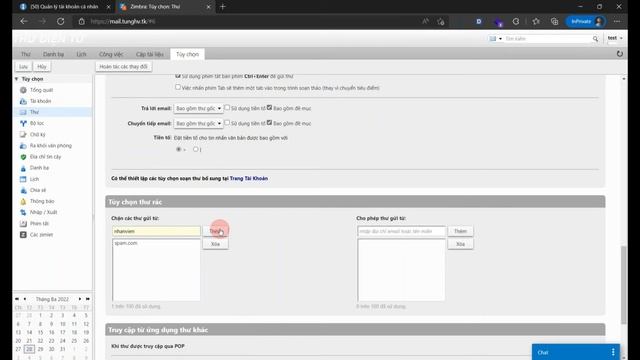Open a new browser tab
Image resolution: width=640 pixels, height=360 pixels.
coord(222,7)
